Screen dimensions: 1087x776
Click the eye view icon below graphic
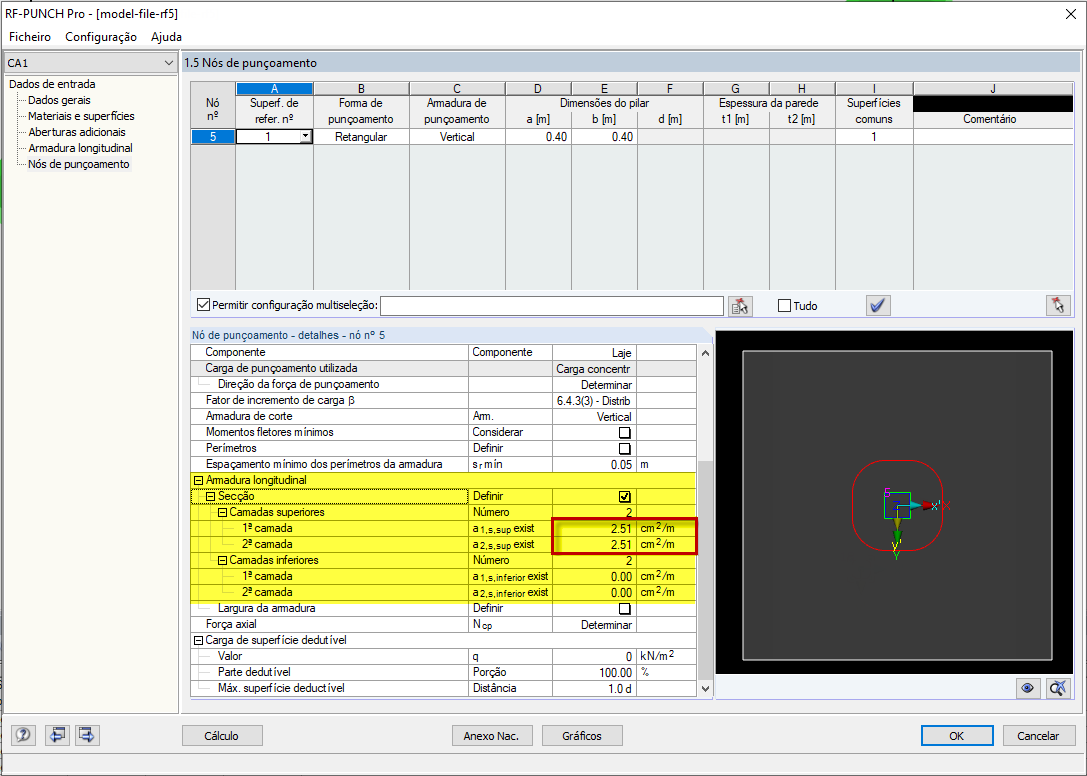point(1027,688)
